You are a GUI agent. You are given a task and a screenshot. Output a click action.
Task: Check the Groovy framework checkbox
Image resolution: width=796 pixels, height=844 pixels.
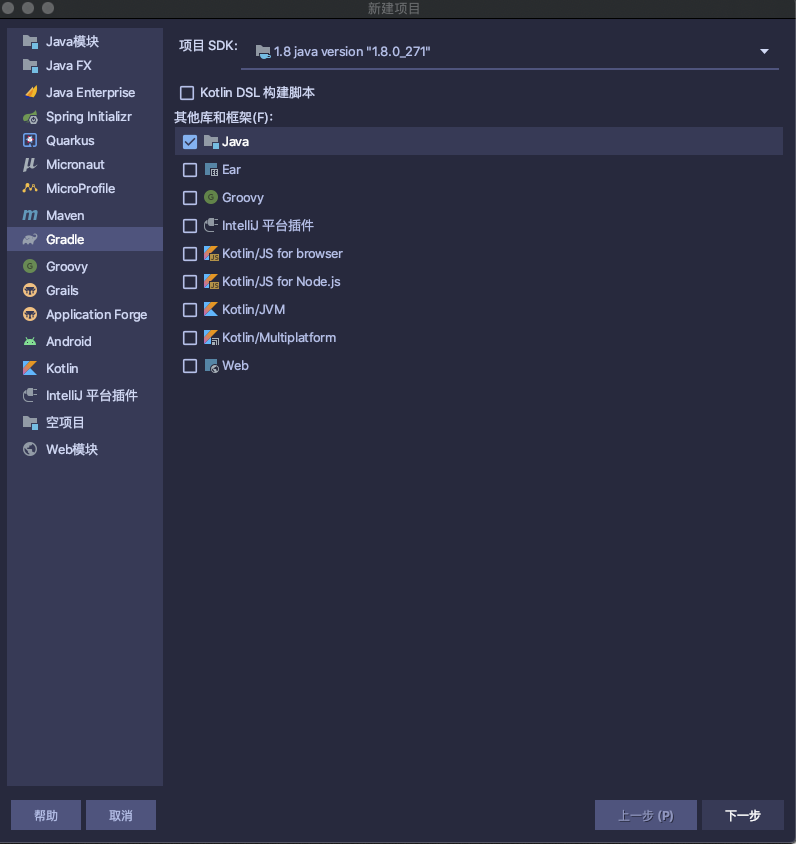tap(190, 198)
